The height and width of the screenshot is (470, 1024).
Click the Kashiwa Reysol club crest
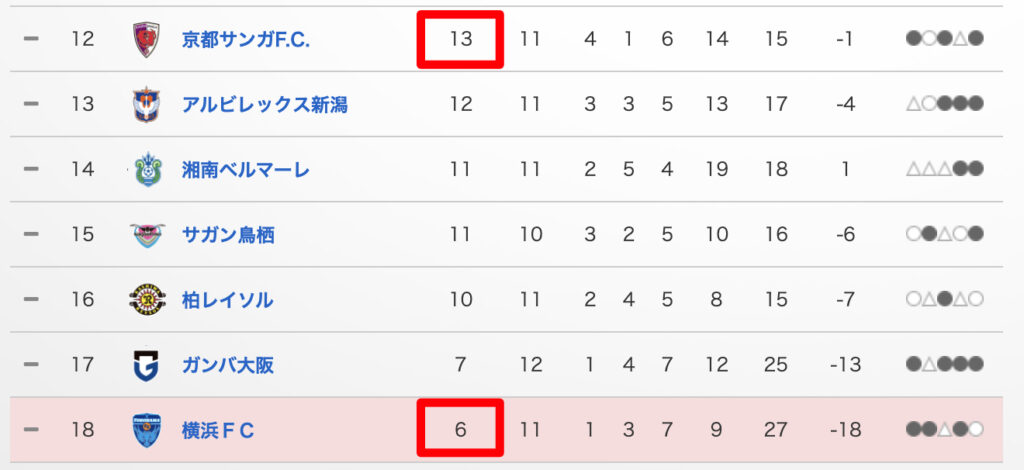(x=146, y=300)
